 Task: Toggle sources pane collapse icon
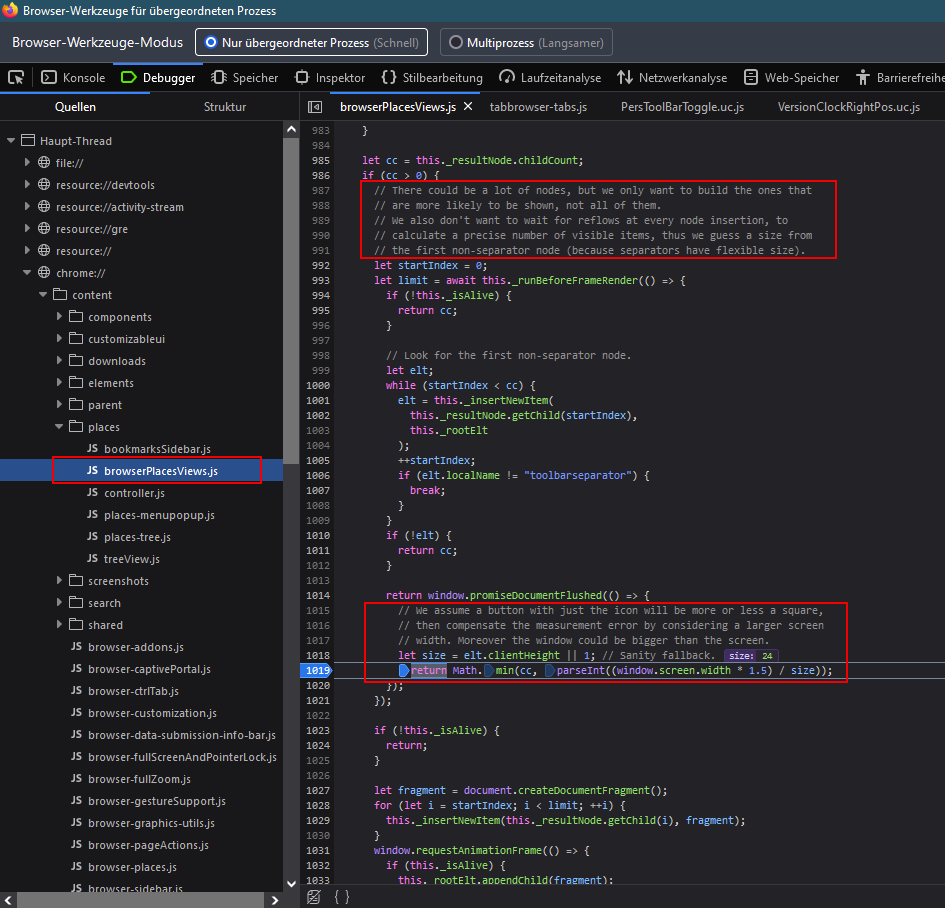click(x=315, y=107)
